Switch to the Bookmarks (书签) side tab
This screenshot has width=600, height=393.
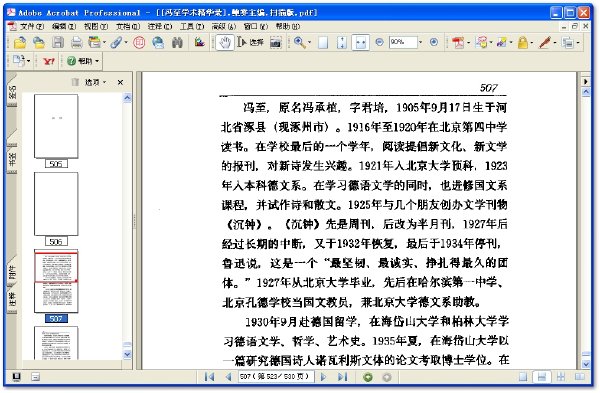tap(12, 158)
